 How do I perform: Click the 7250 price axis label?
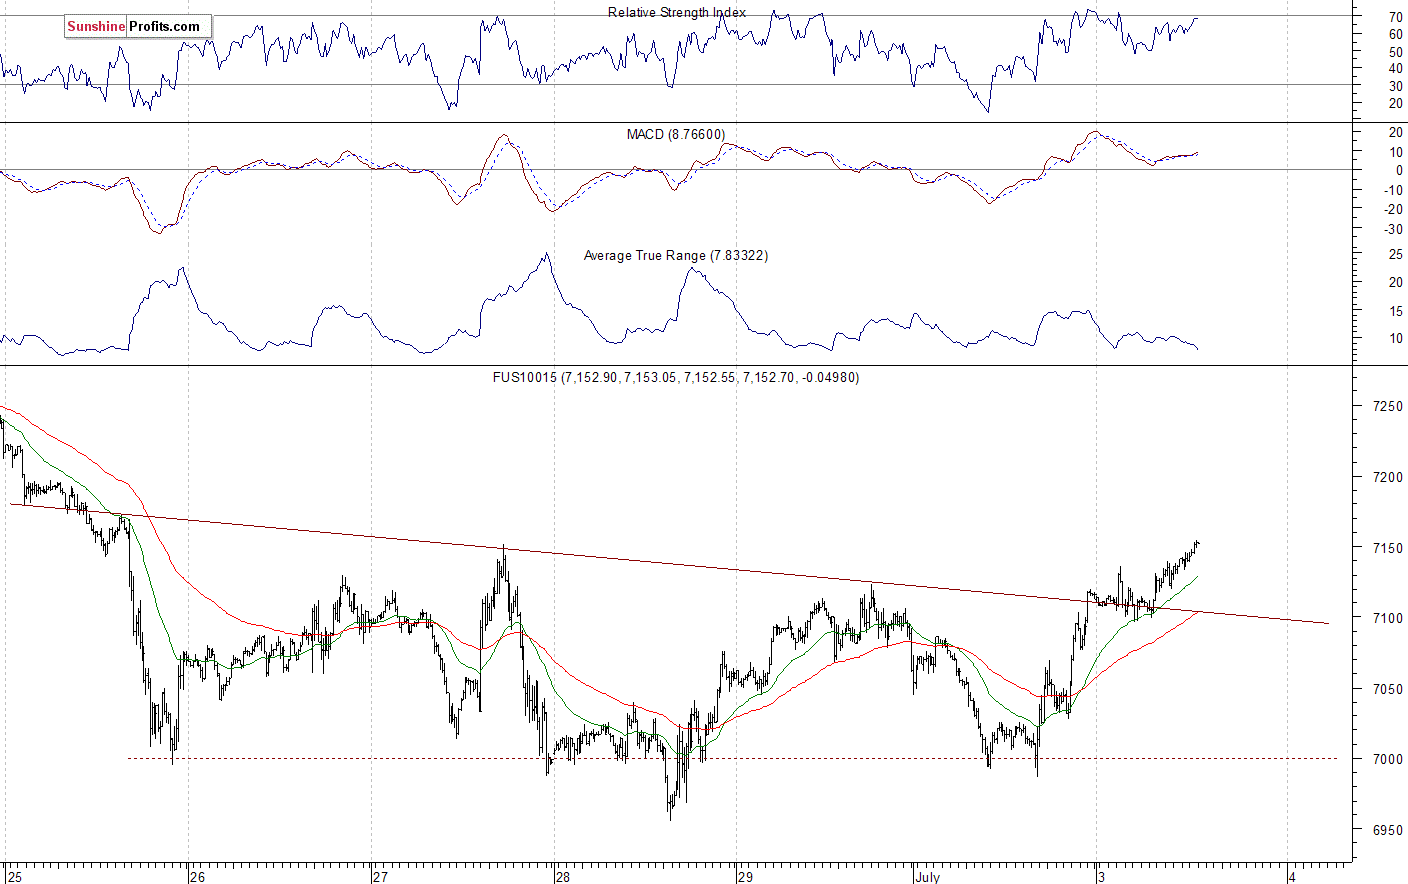(1387, 407)
